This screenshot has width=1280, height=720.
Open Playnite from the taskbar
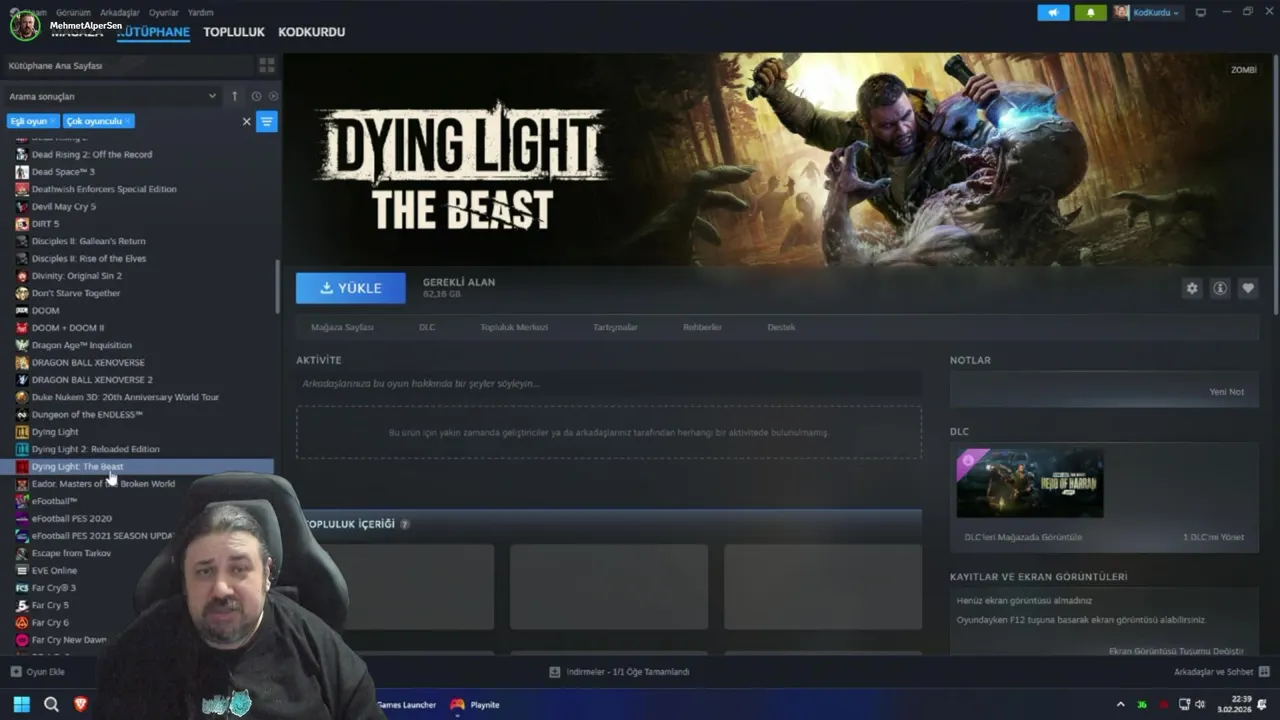coord(475,704)
